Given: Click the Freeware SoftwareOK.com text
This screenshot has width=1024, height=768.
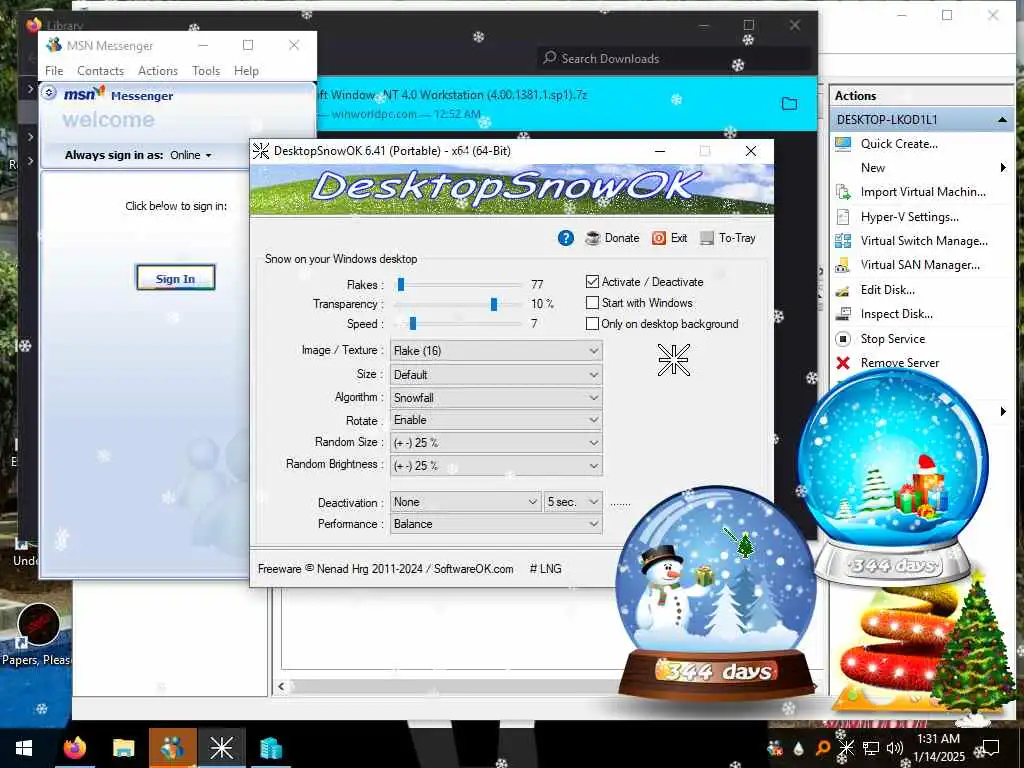Looking at the screenshot, I should click(385, 569).
